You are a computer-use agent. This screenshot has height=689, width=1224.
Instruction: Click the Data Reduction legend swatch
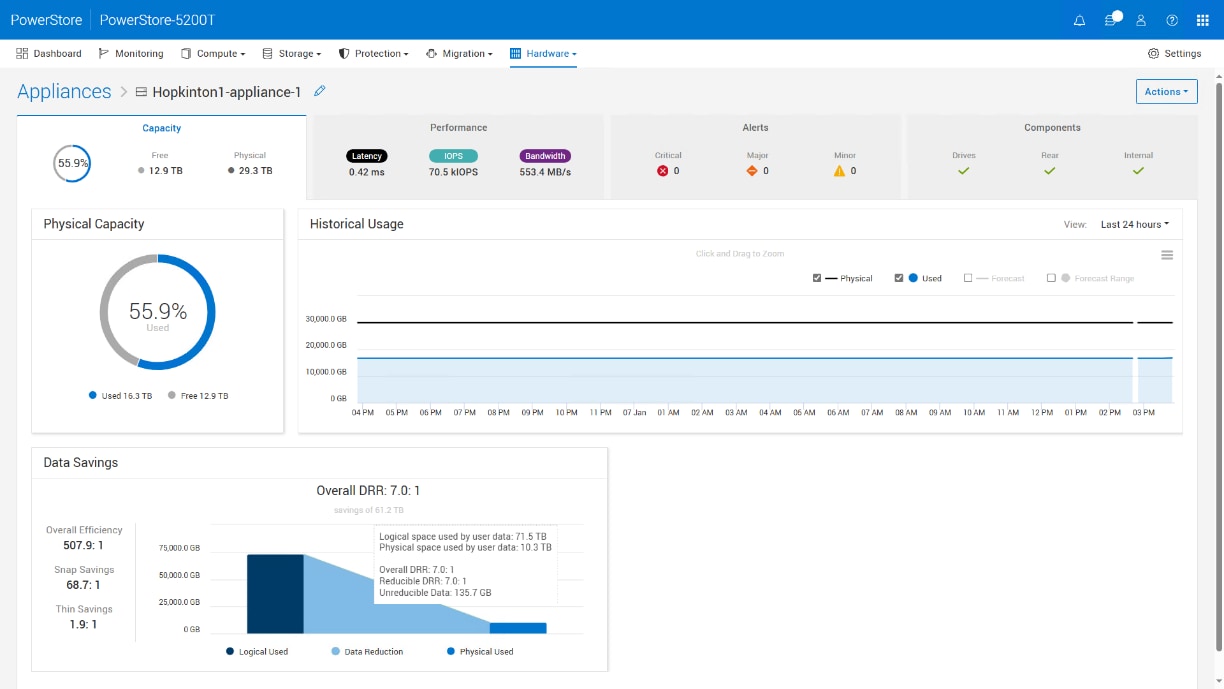[335, 651]
